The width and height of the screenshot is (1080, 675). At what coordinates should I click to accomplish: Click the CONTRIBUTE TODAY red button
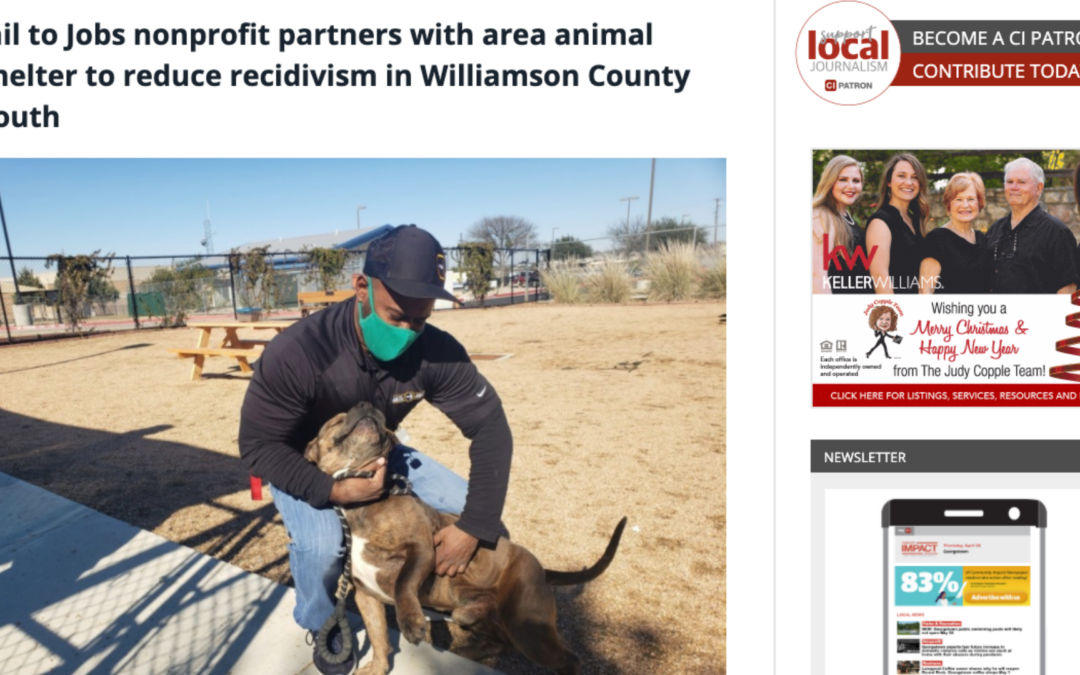(992, 71)
